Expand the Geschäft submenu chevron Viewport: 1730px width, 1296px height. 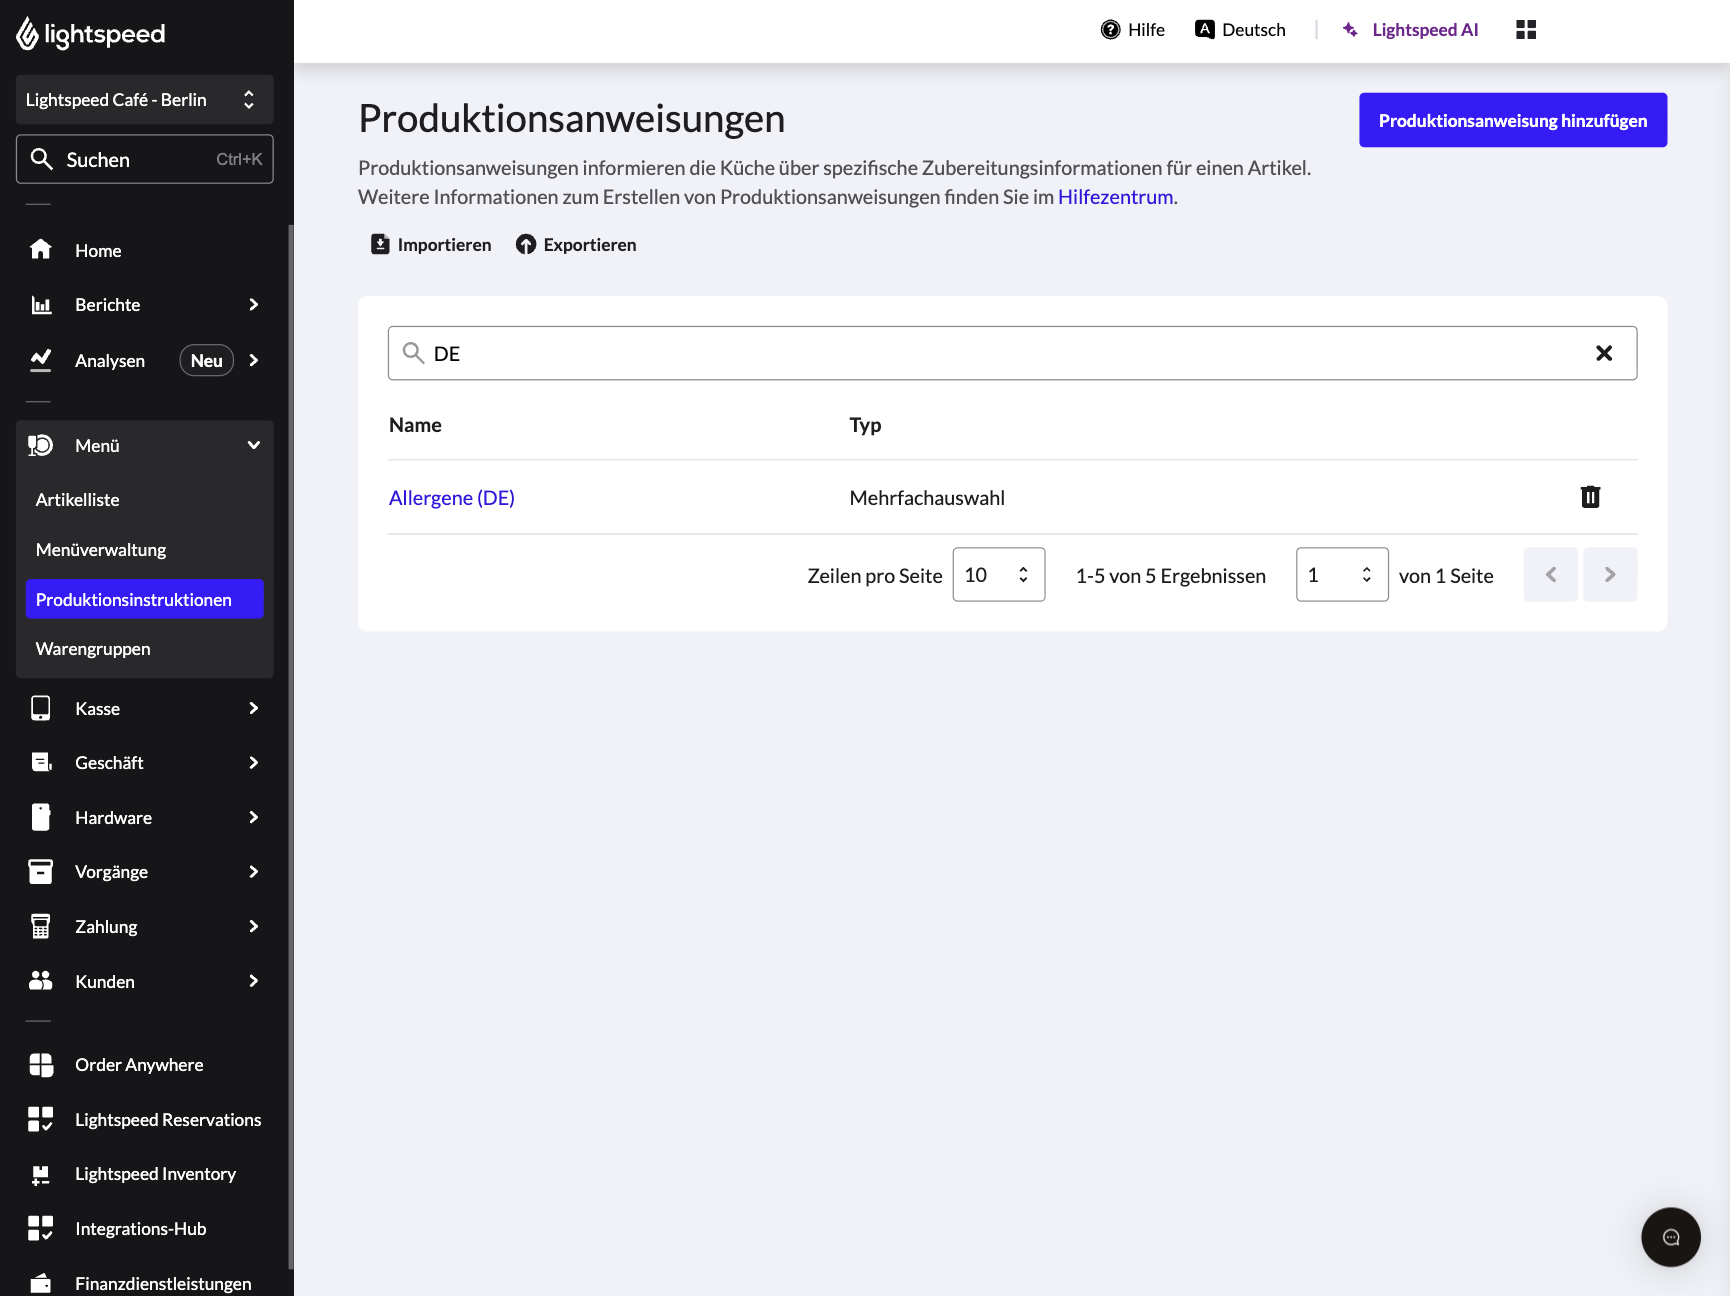[x=254, y=762]
